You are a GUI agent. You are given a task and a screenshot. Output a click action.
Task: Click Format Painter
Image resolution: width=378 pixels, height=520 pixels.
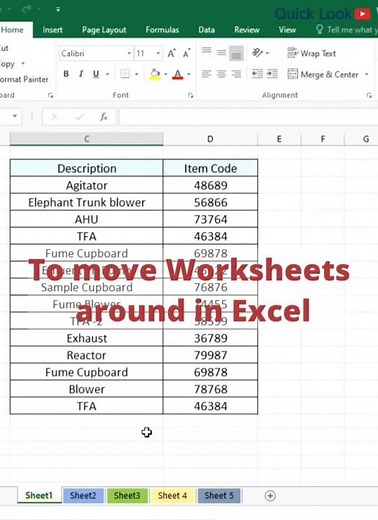tap(24, 79)
